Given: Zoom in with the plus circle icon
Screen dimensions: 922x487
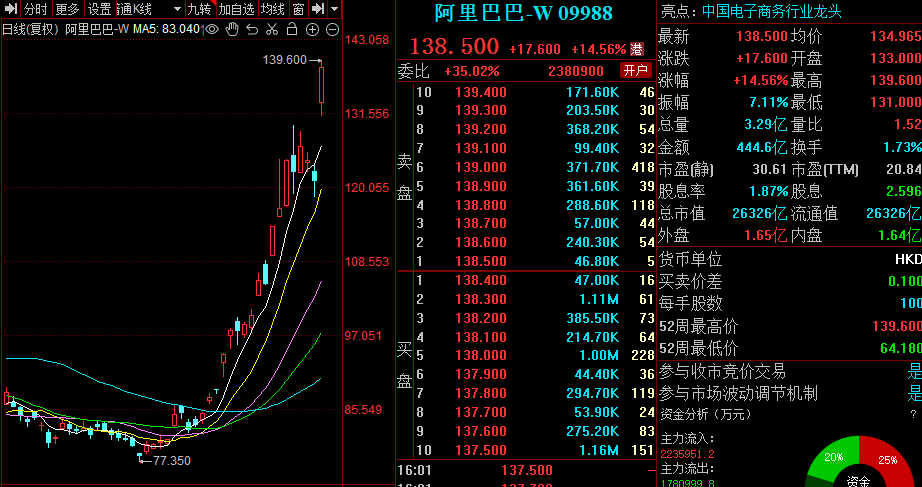Looking at the screenshot, I should [313, 29].
